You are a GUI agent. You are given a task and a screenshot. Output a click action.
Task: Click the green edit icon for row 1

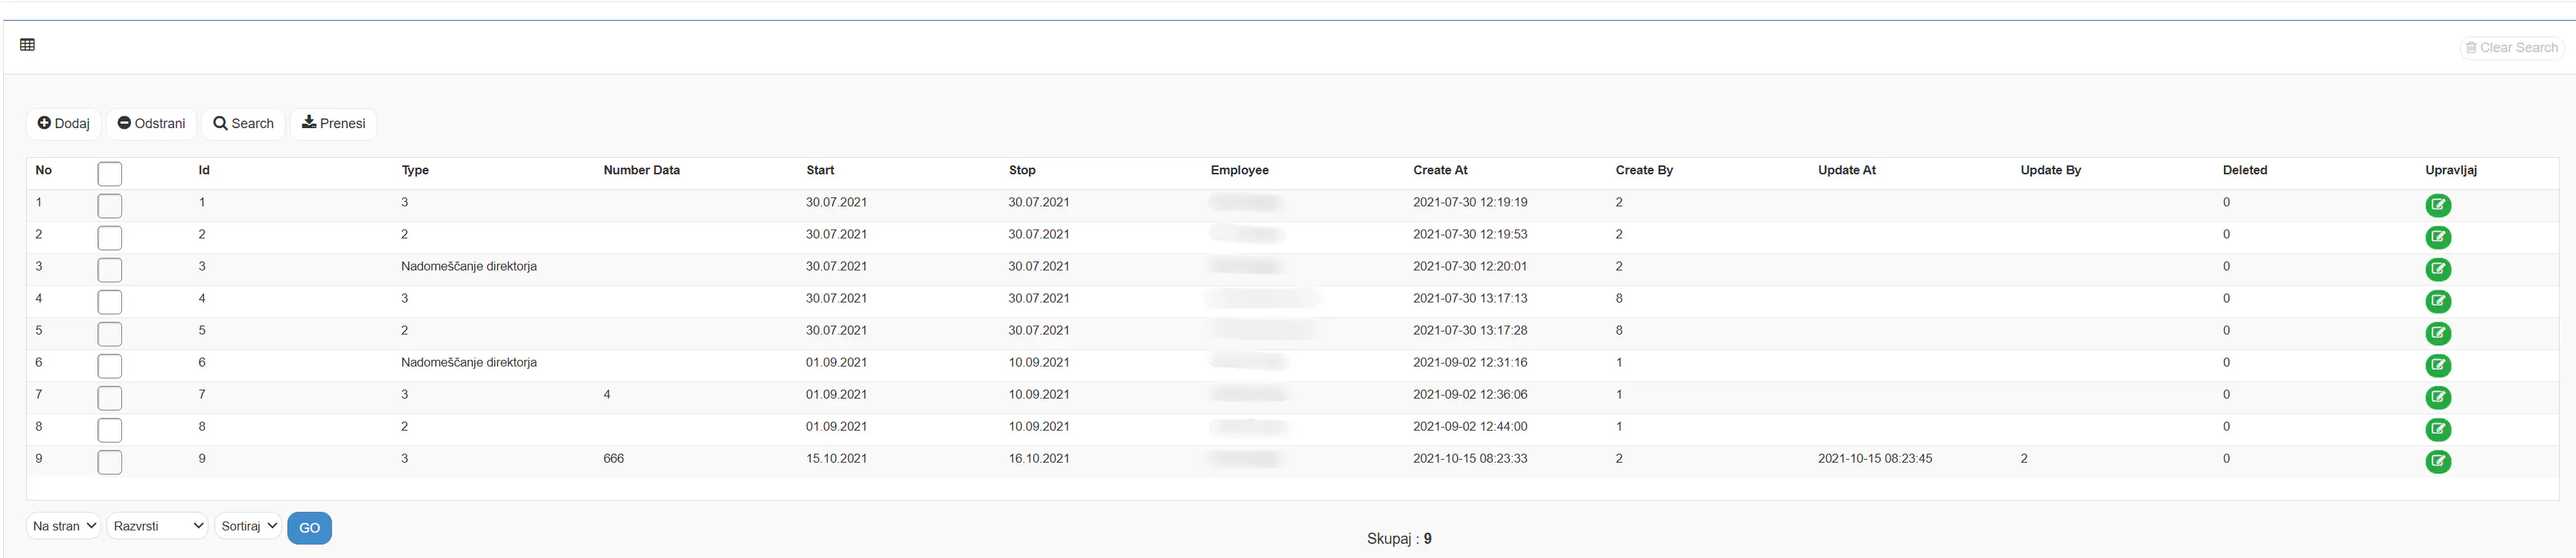(2437, 205)
